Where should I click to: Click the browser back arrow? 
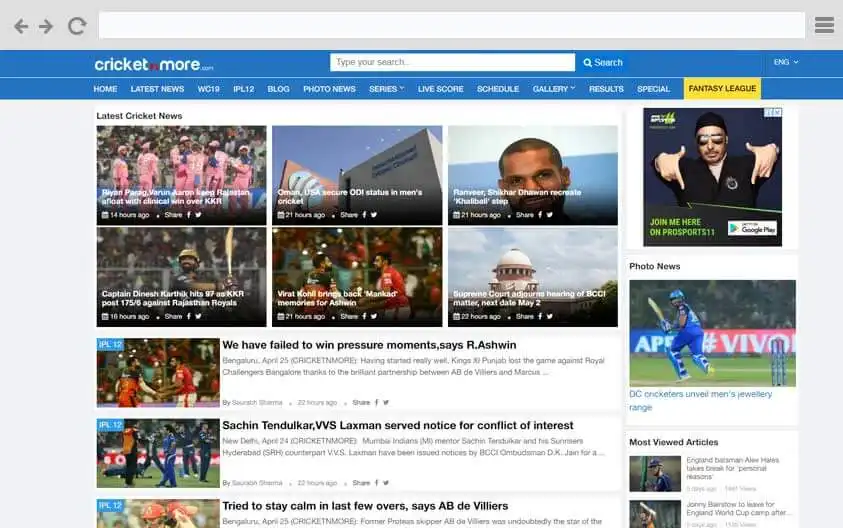point(20,26)
